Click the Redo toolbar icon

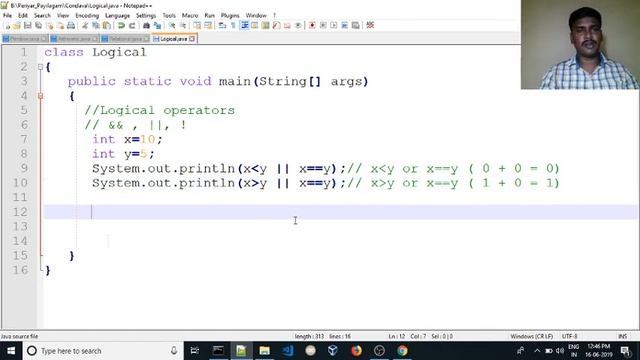(x=132, y=25)
